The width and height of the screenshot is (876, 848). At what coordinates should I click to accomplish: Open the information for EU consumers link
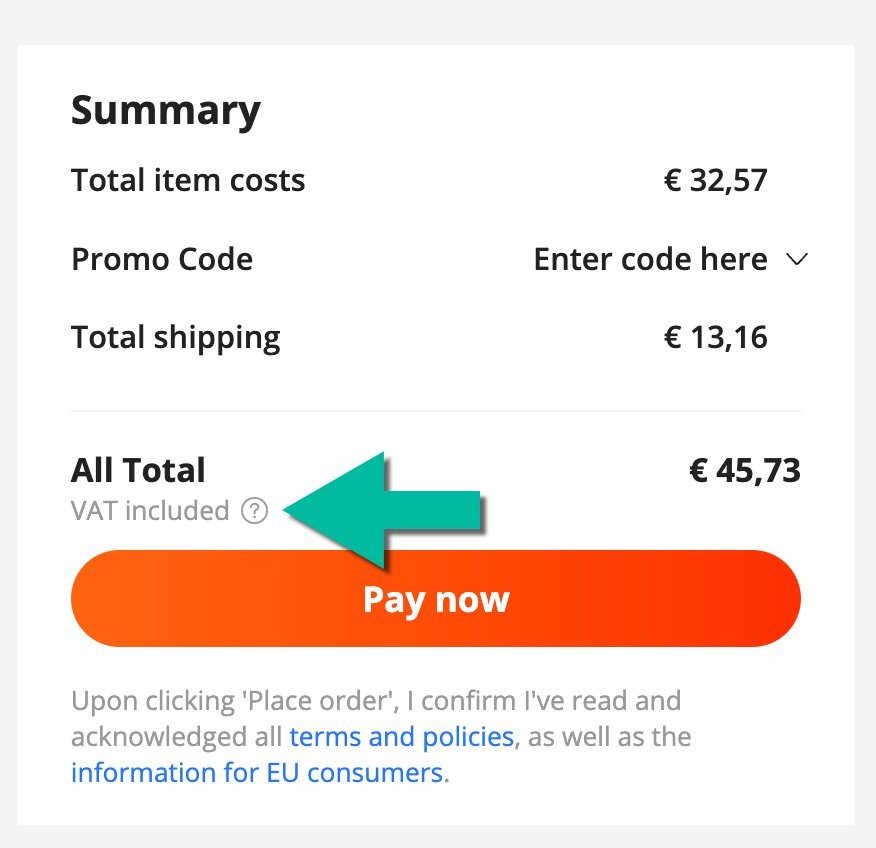click(257, 772)
